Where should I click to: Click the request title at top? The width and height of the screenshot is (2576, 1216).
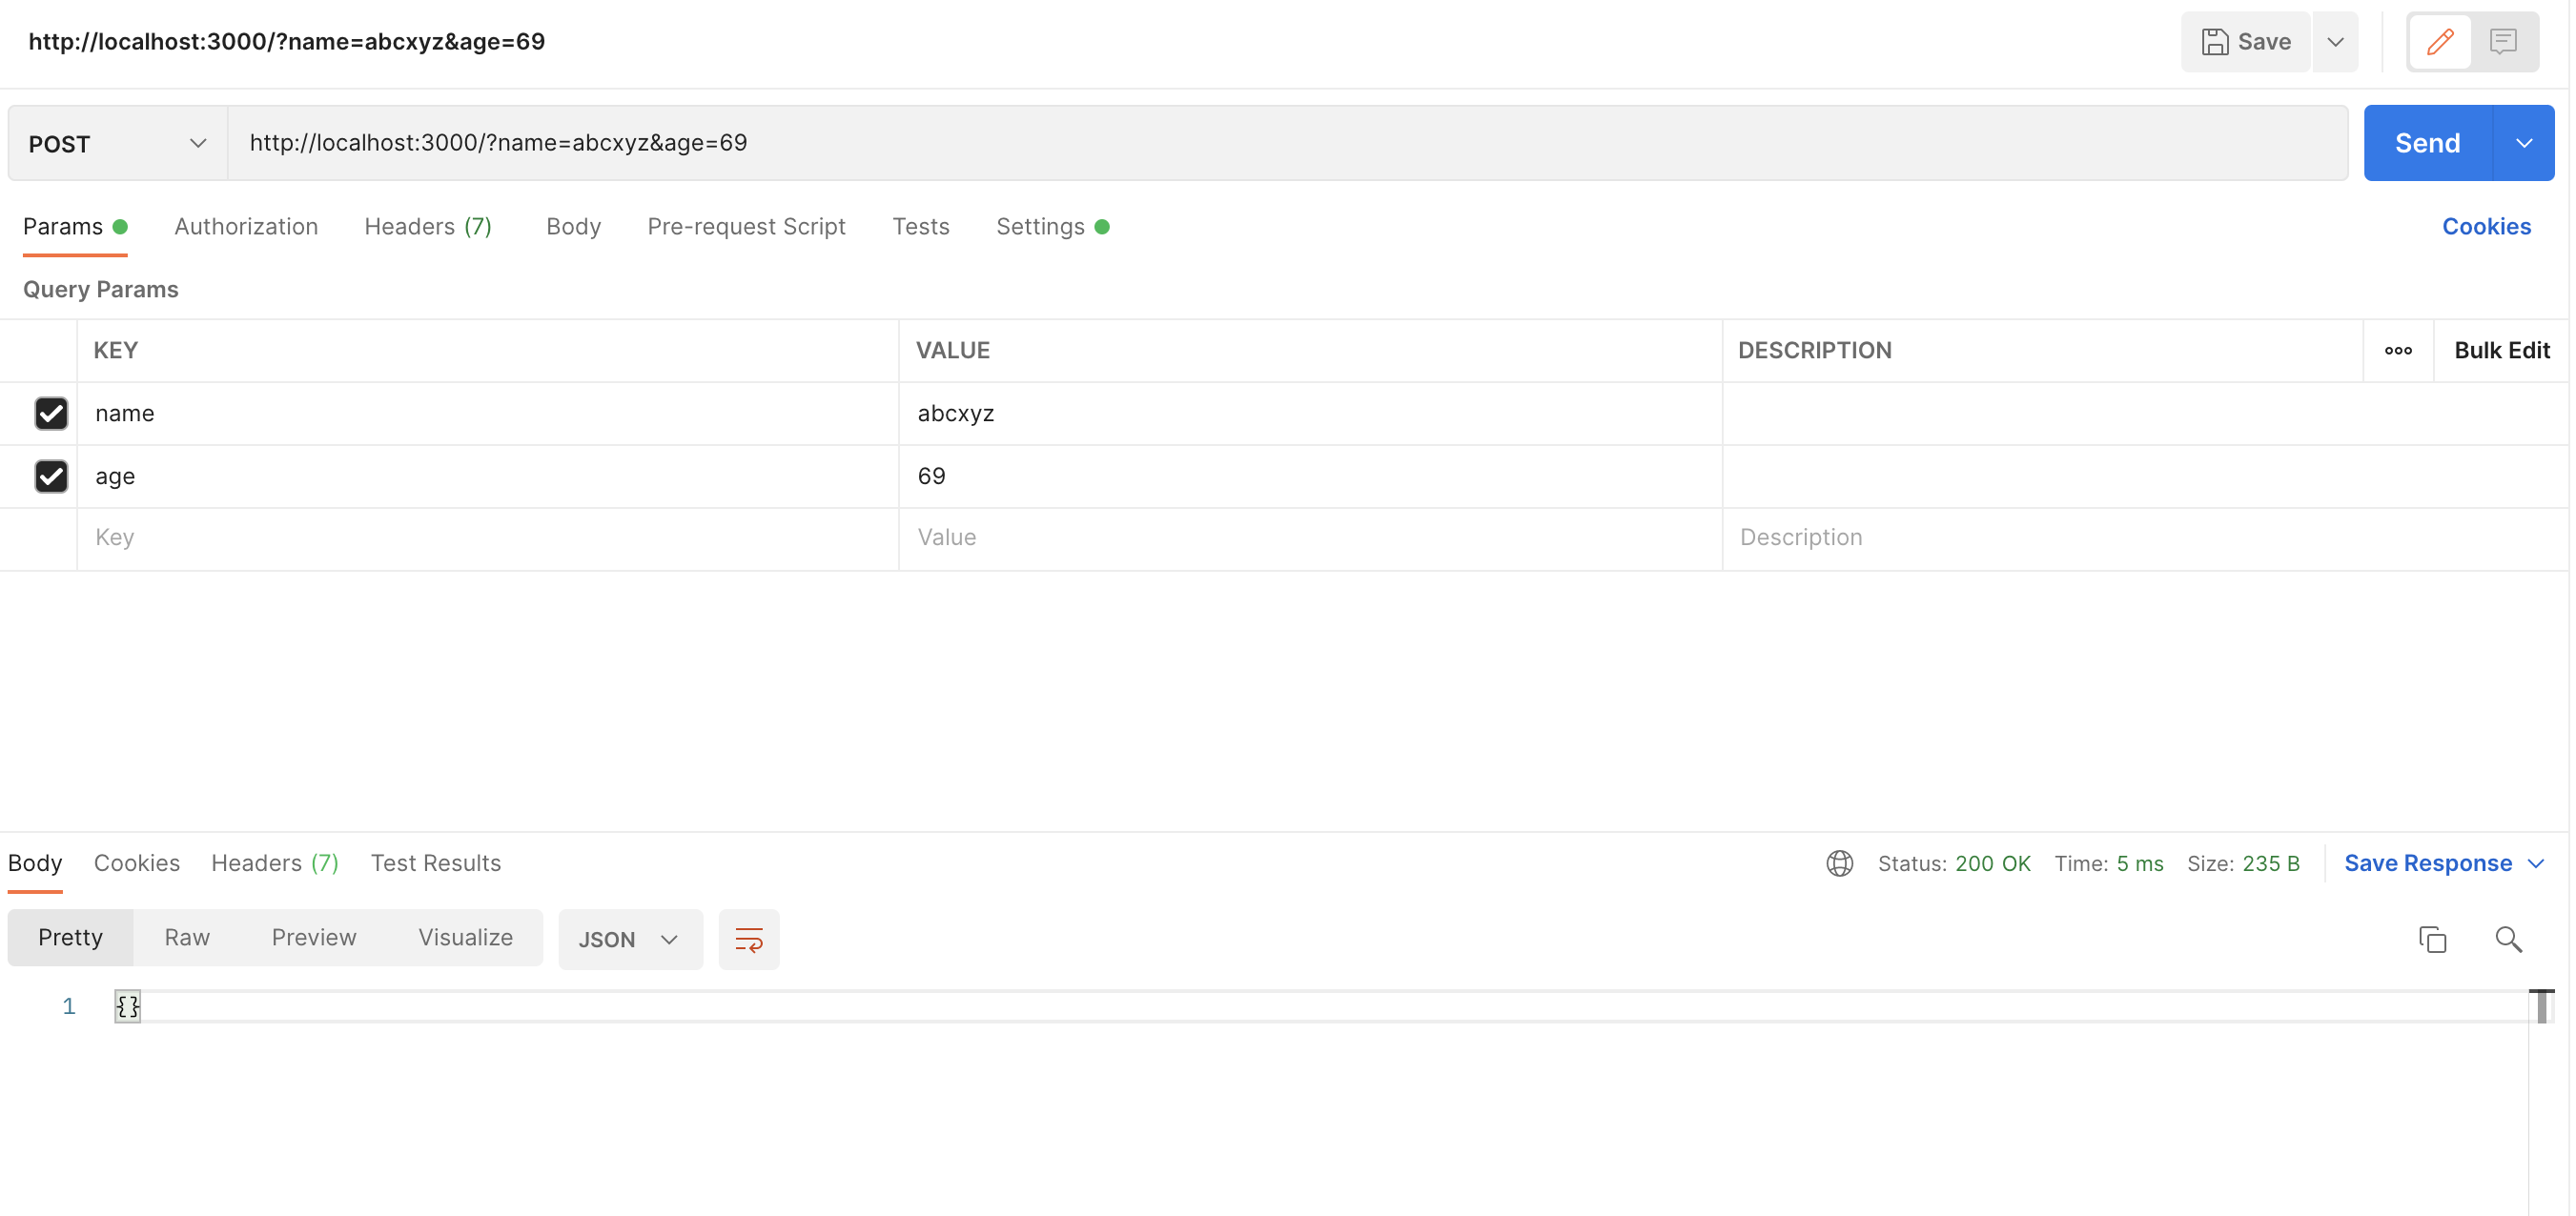(287, 42)
